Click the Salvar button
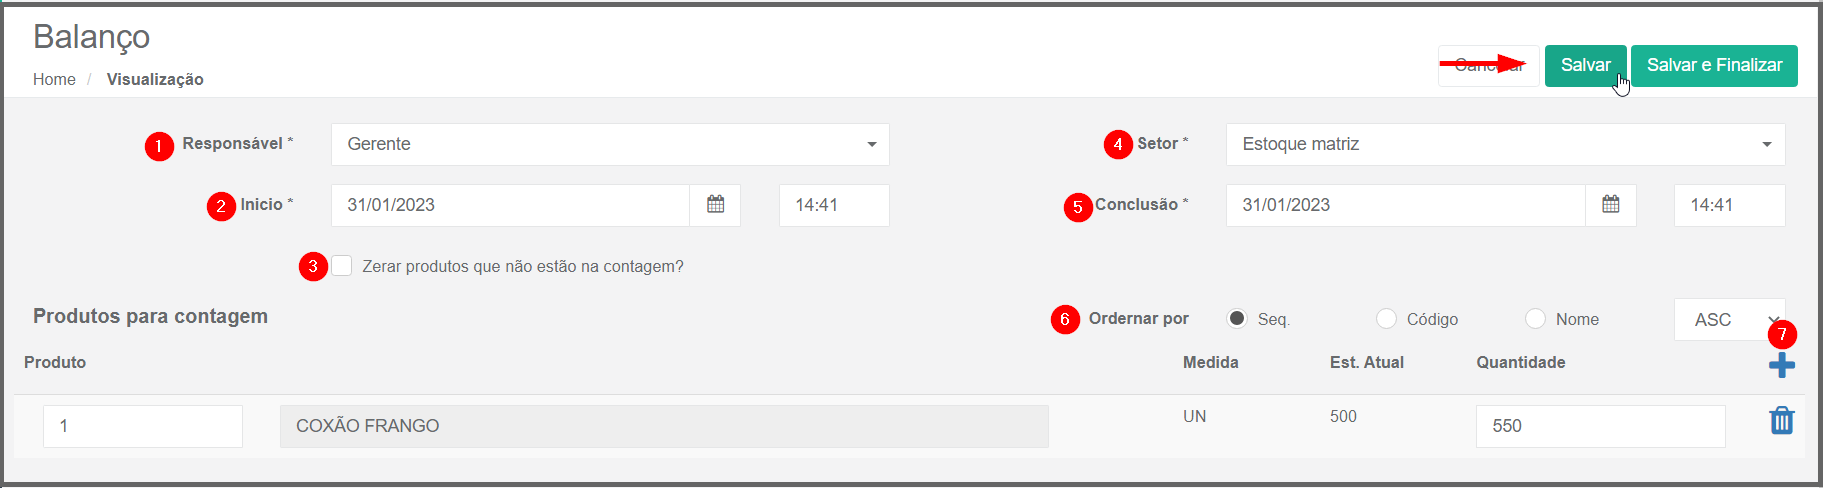 [1585, 65]
